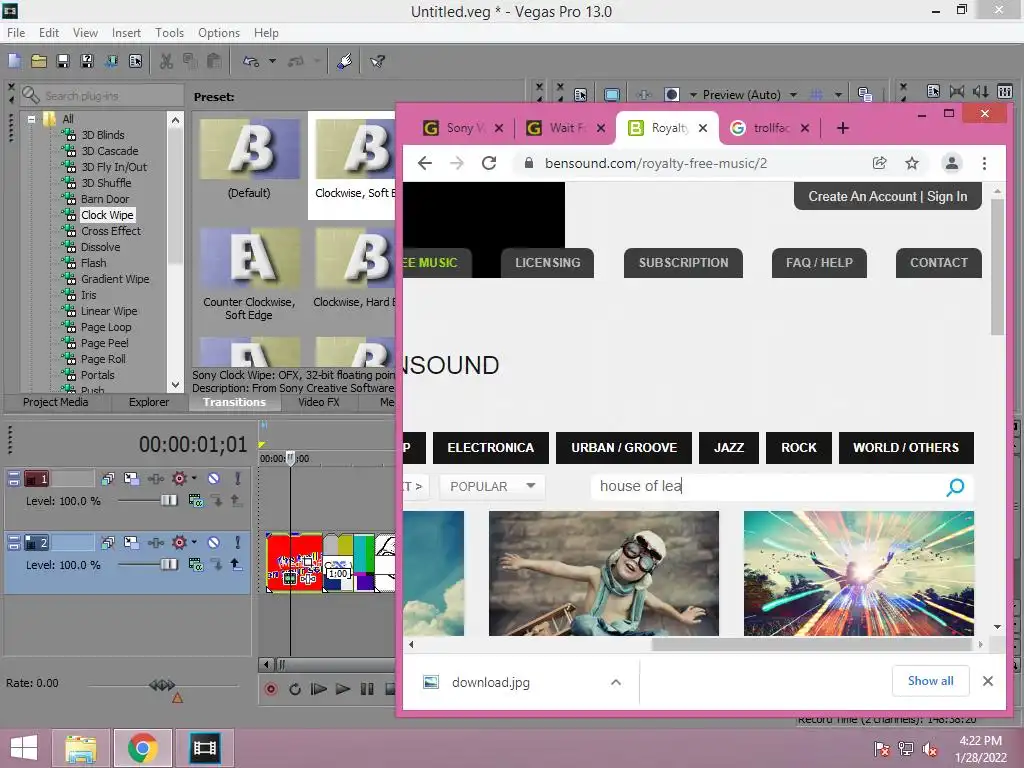The height and width of the screenshot is (768, 1024).
Task: Open automation settings dropdown on track 1
Action: 194,478
